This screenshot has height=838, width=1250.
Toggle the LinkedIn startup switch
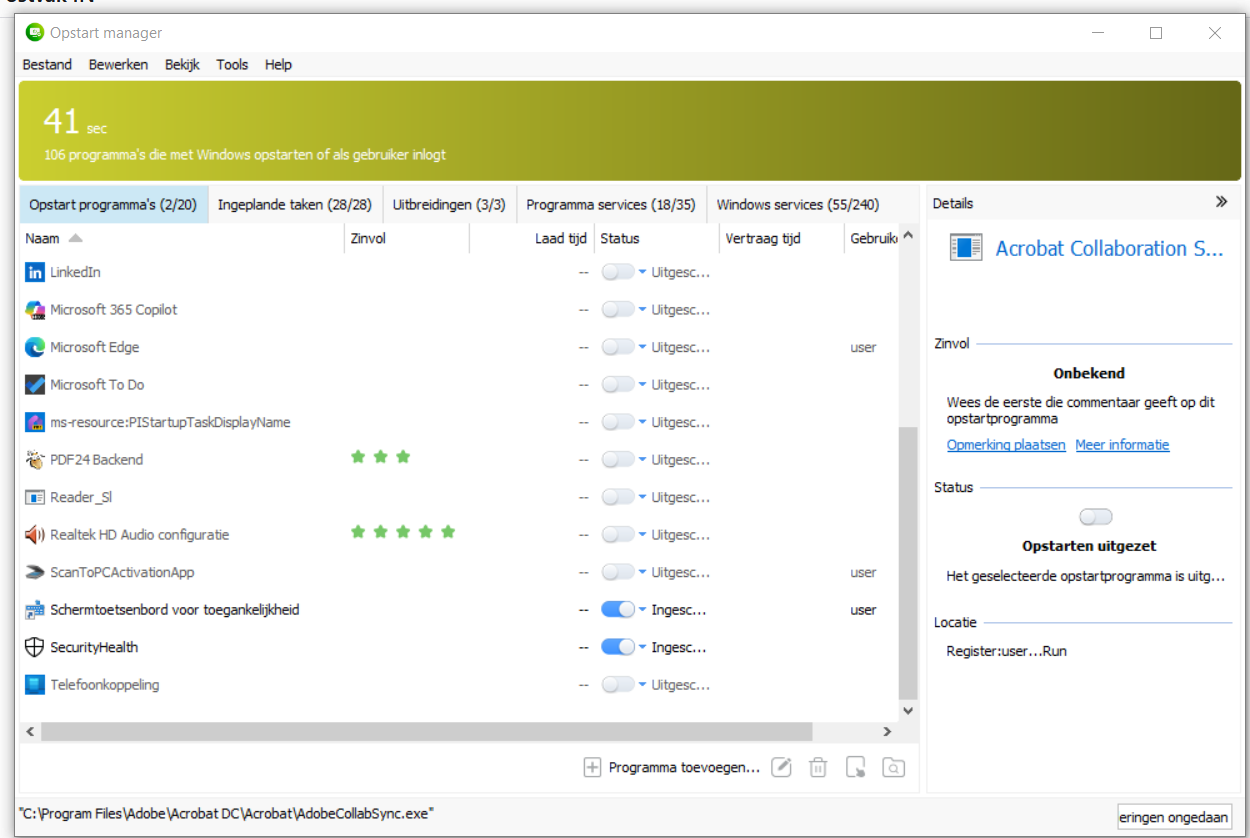point(618,272)
